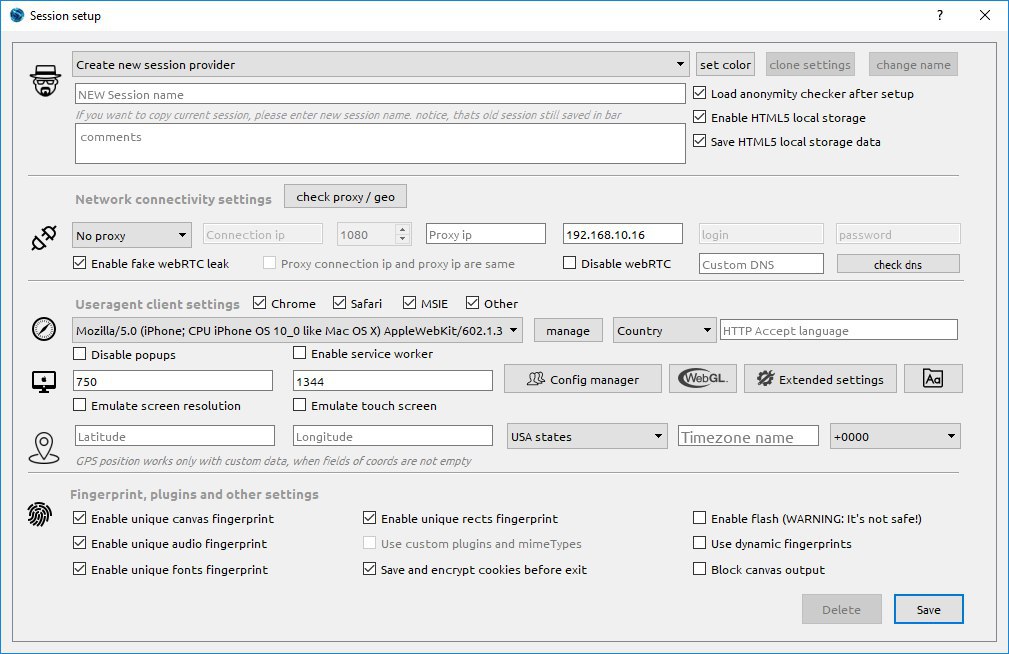The image size is (1009, 654).
Task: Click the screen height 1344 field
Action: [x=393, y=380]
